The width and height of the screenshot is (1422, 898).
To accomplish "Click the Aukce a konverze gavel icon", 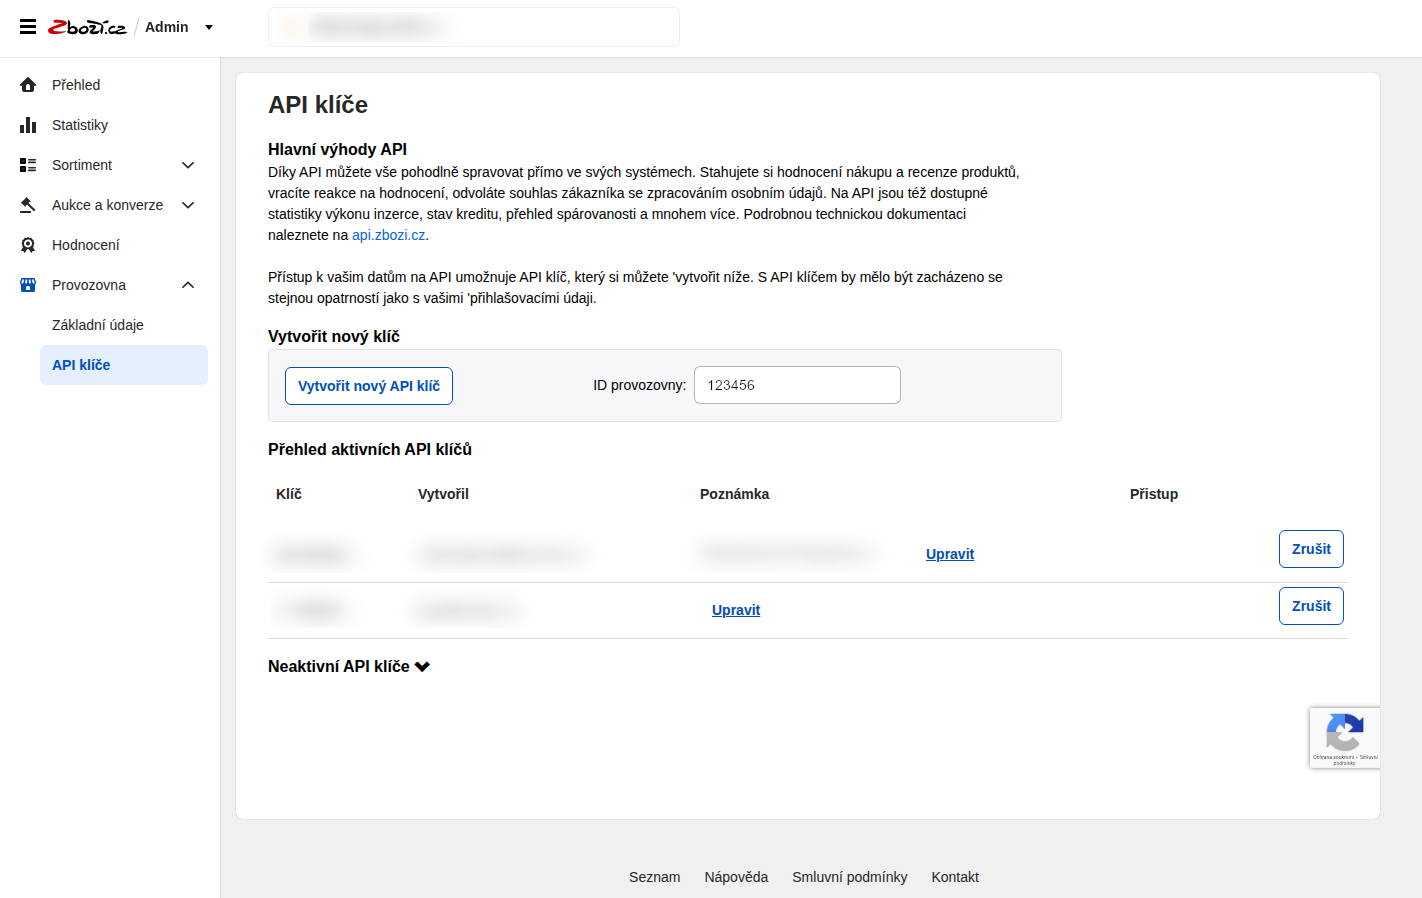I will pyautogui.click(x=28, y=205).
